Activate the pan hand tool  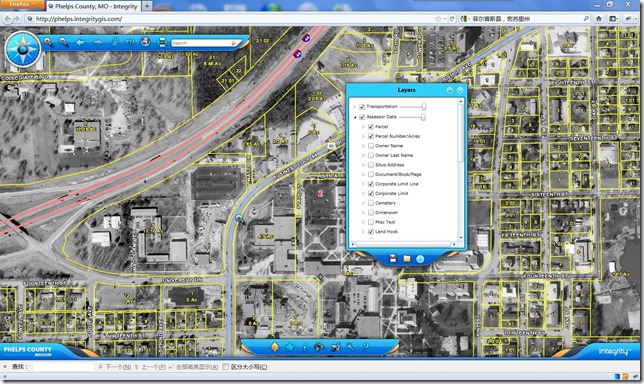[x=114, y=42]
